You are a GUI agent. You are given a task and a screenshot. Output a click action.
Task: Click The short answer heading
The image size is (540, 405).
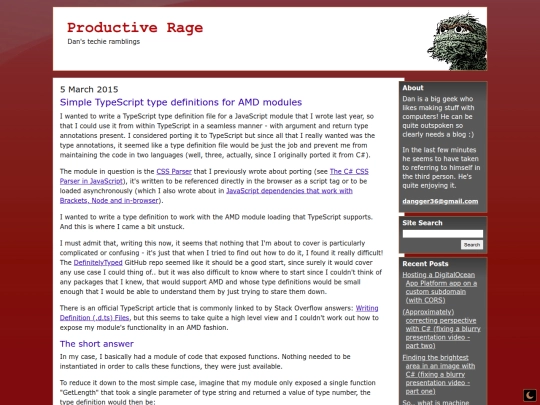[x=97, y=344]
